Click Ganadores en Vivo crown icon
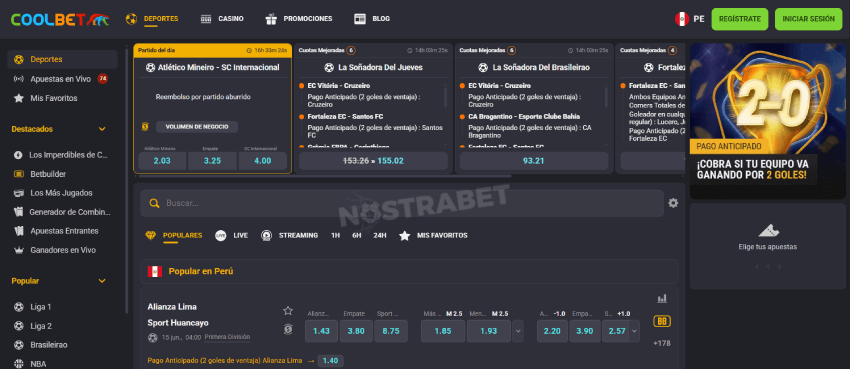Screen dimensions: 850x369 [x=19, y=250]
